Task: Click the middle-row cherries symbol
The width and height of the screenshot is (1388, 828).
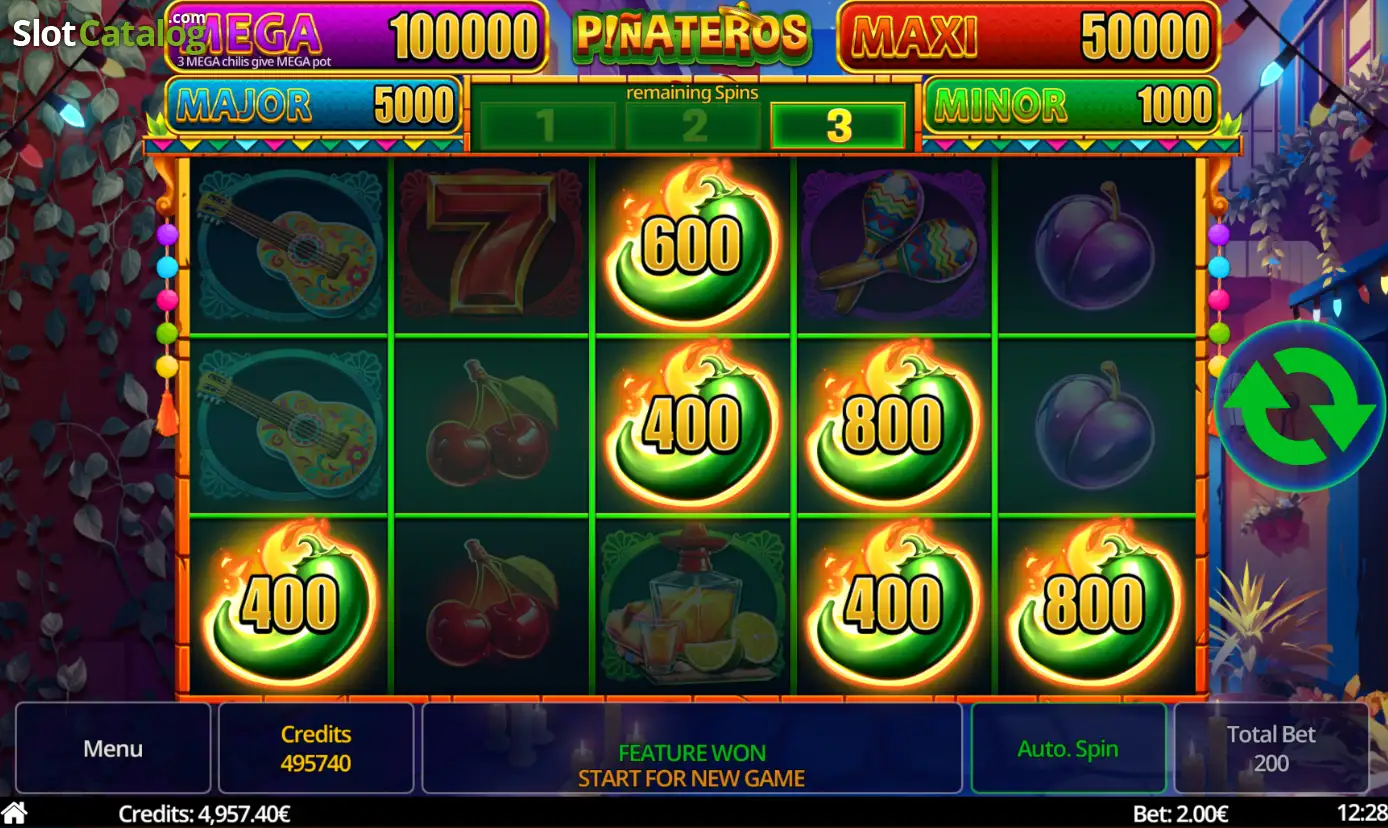Action: (491, 425)
